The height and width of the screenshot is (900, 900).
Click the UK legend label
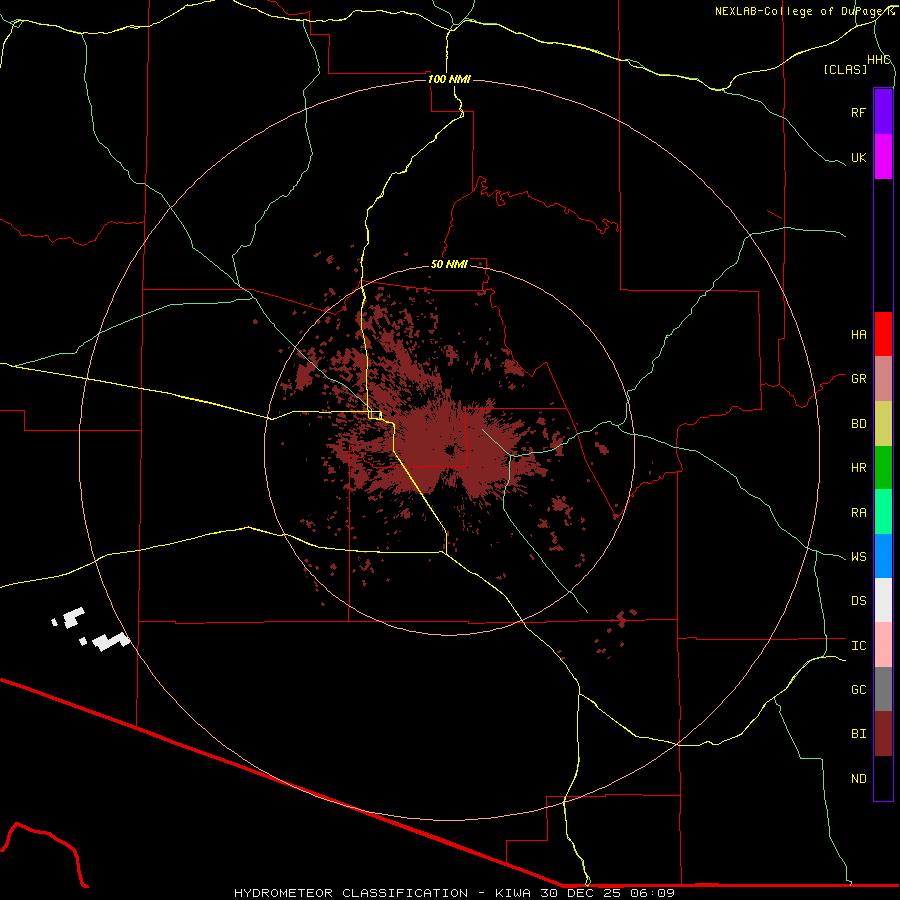(858, 157)
